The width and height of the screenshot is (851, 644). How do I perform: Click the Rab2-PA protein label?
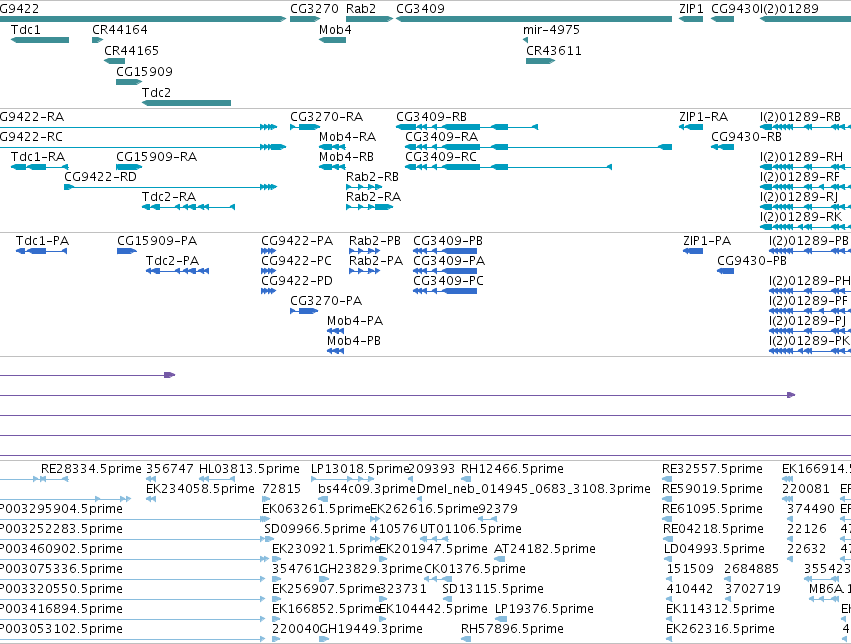[x=376, y=261]
